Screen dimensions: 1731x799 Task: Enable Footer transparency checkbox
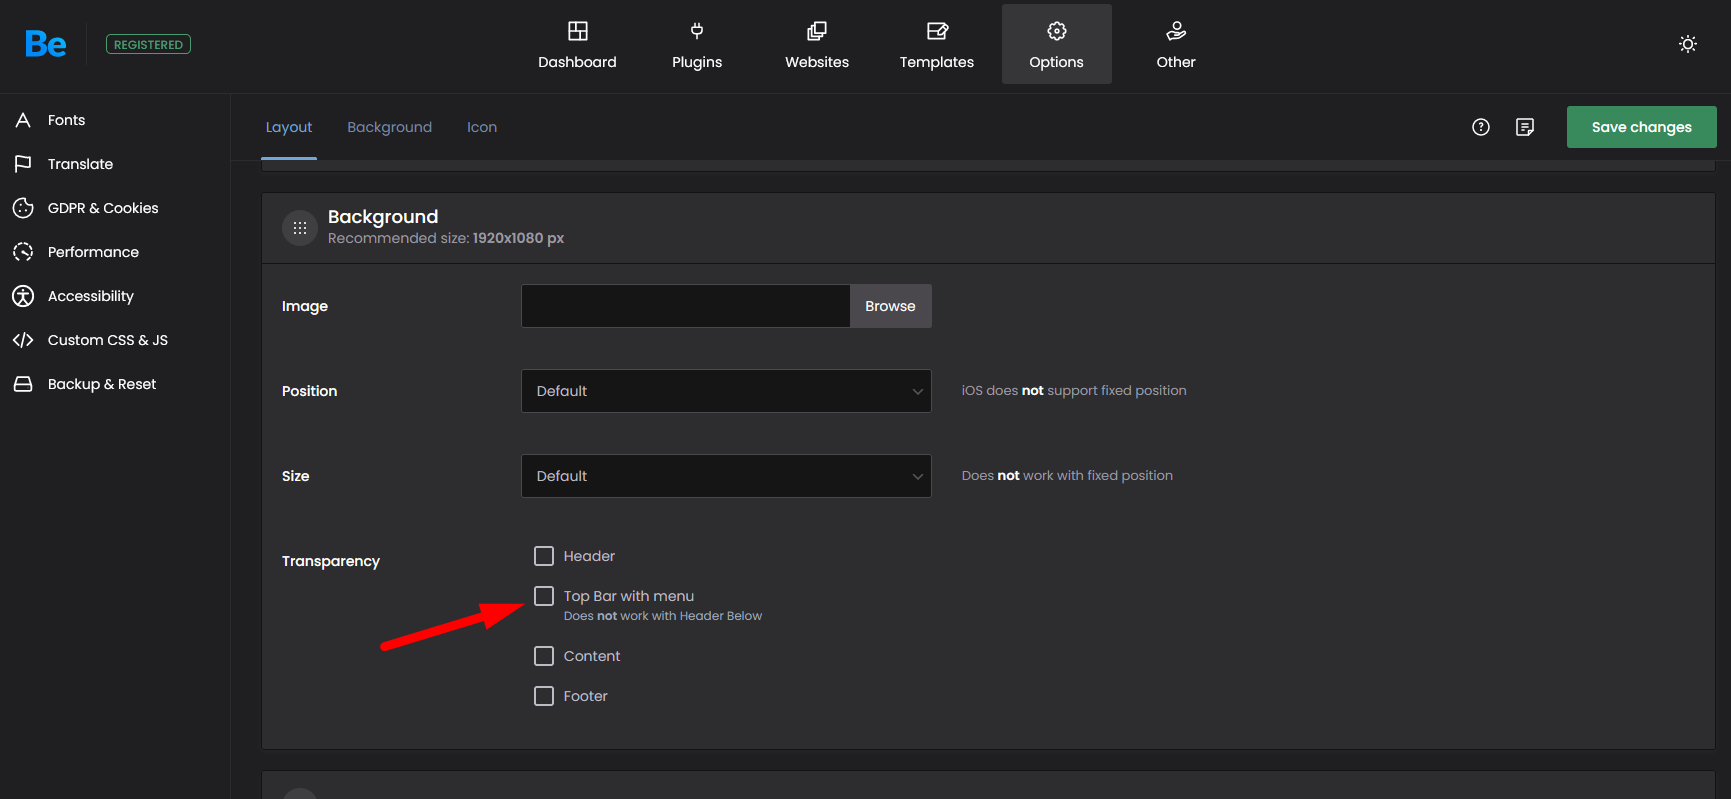544,696
